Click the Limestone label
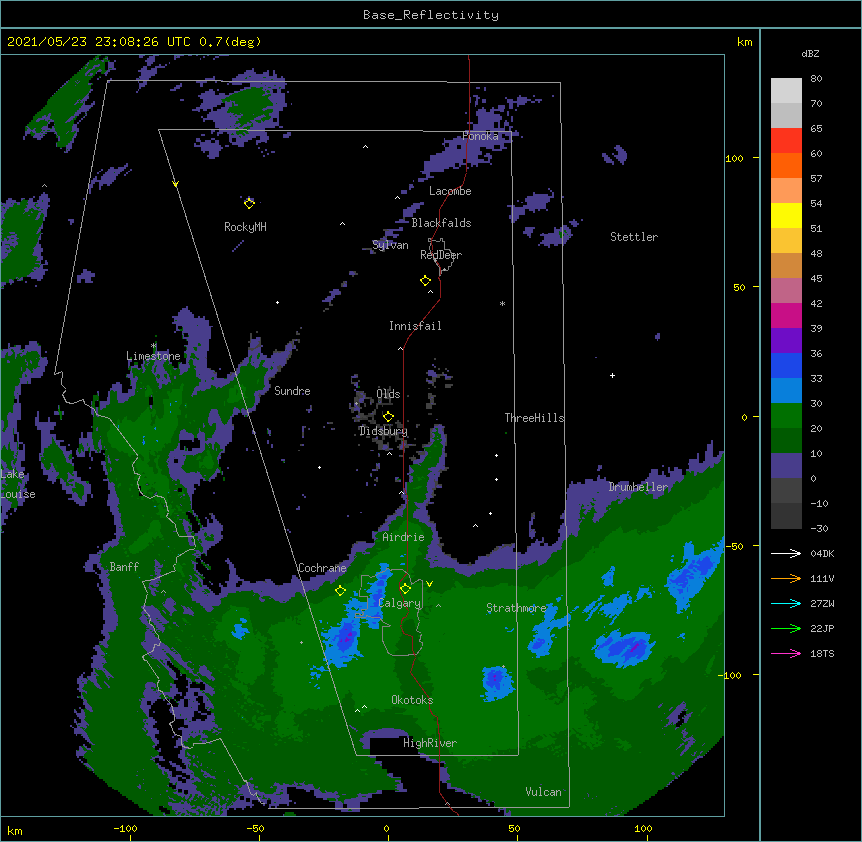 pos(153,356)
